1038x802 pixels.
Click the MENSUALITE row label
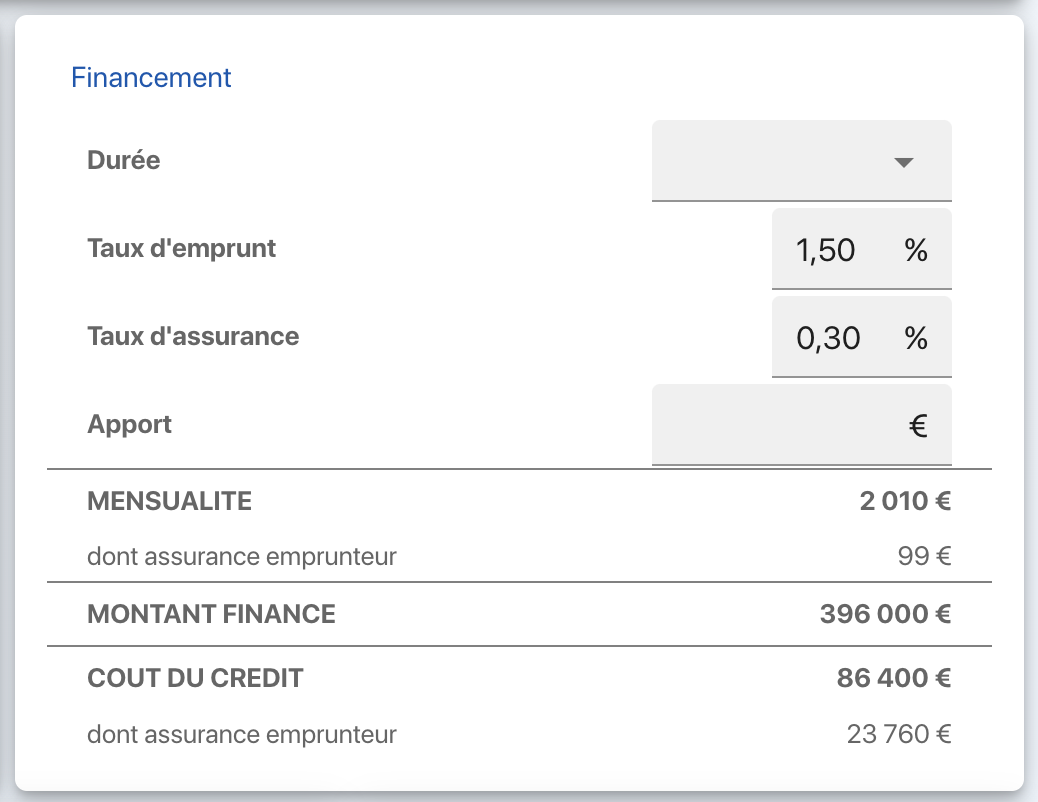(x=169, y=501)
